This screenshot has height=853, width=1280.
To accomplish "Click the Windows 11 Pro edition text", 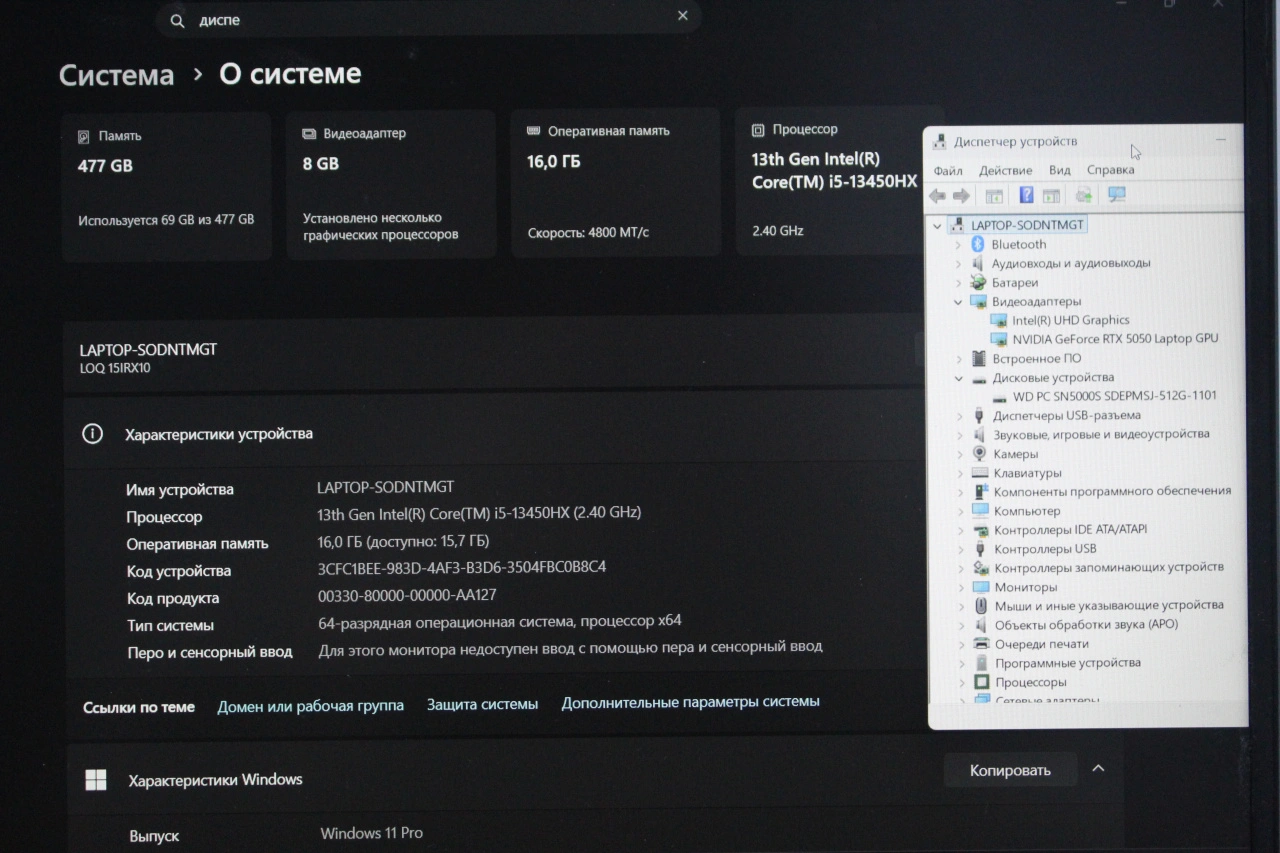I will point(371,833).
